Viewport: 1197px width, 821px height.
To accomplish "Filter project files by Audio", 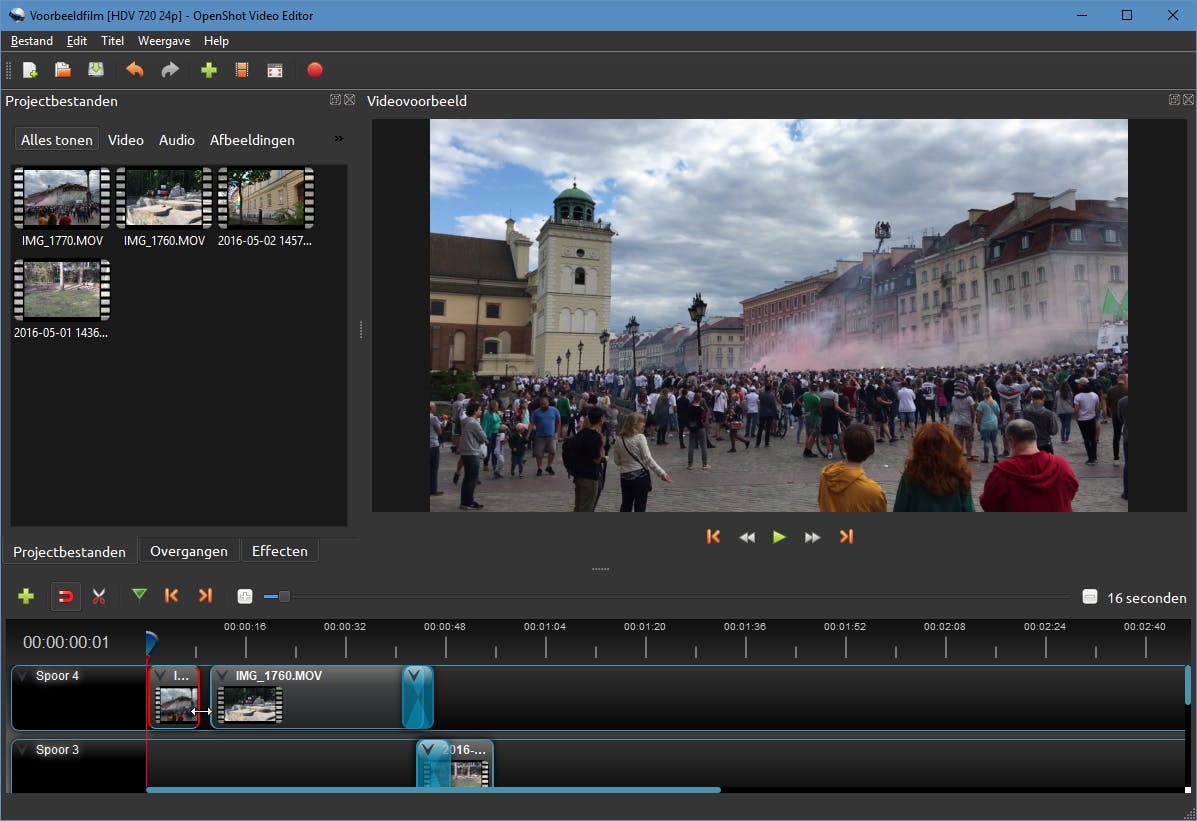I will click(177, 140).
